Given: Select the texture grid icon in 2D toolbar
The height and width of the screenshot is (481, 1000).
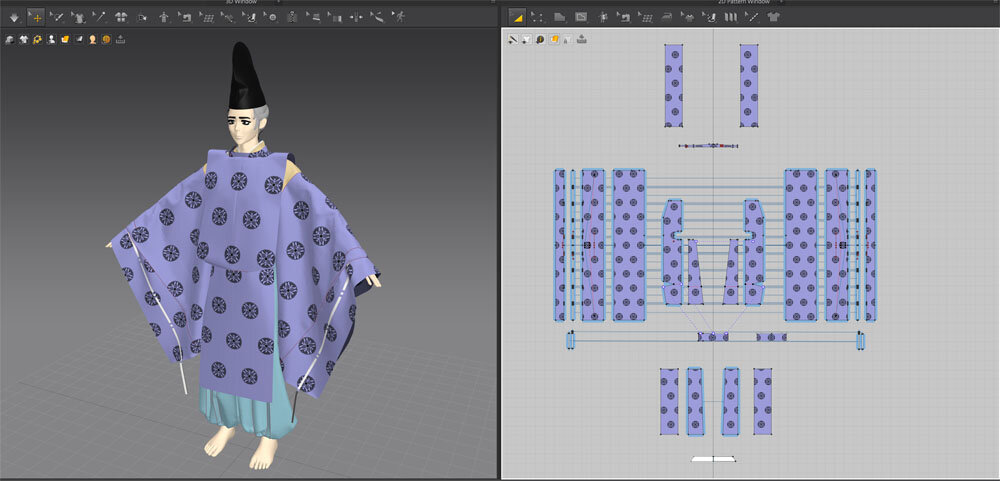Looking at the screenshot, I should coord(648,17).
